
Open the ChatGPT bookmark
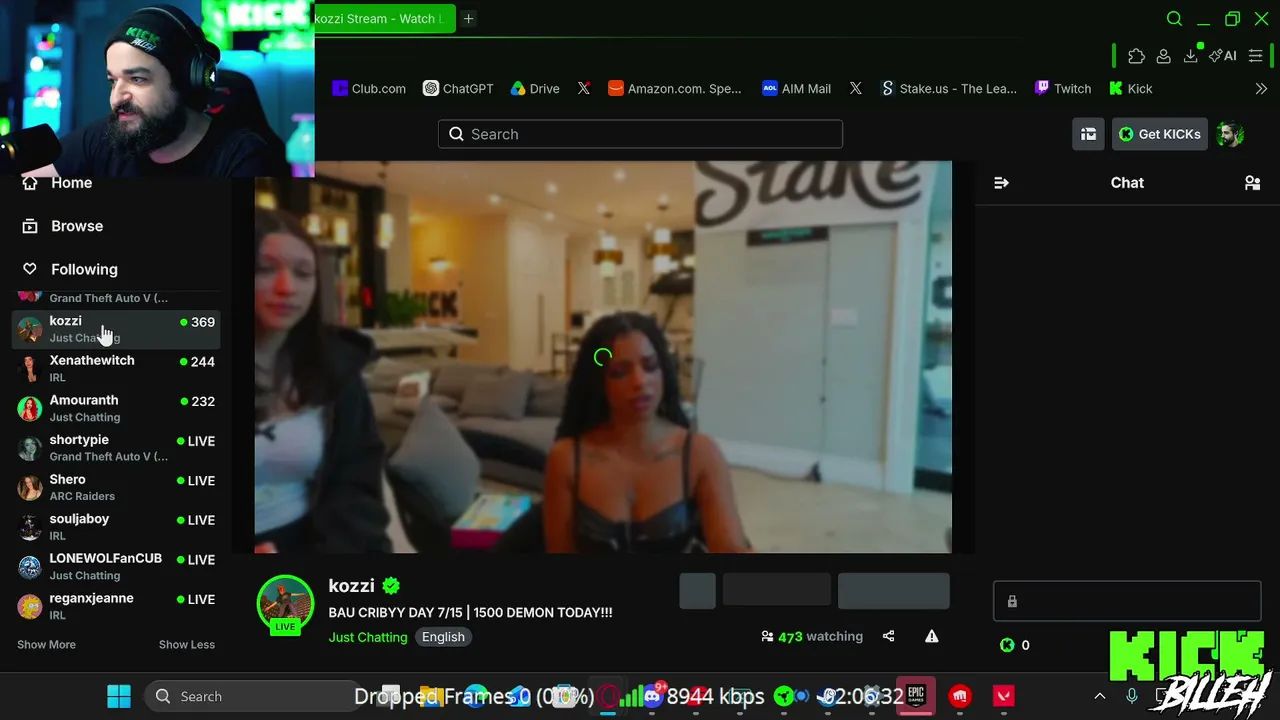458,88
